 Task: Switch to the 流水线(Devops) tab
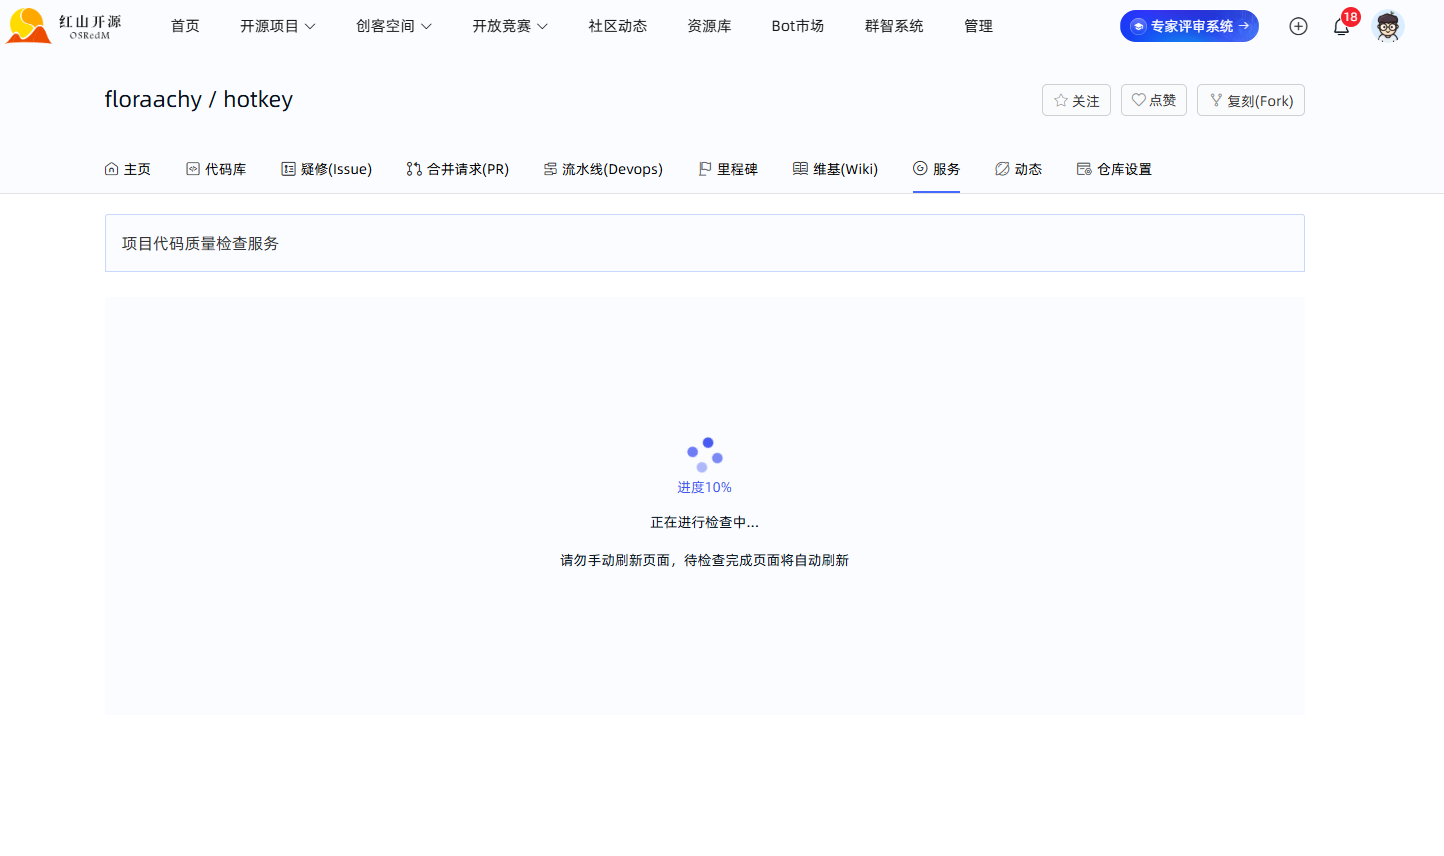click(603, 169)
